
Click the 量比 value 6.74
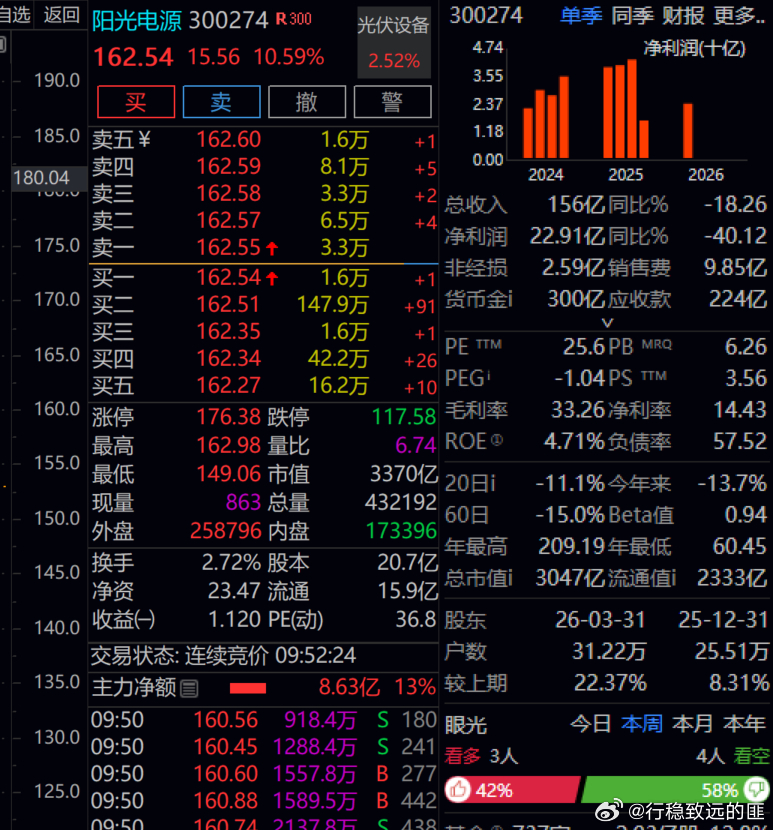click(x=416, y=446)
